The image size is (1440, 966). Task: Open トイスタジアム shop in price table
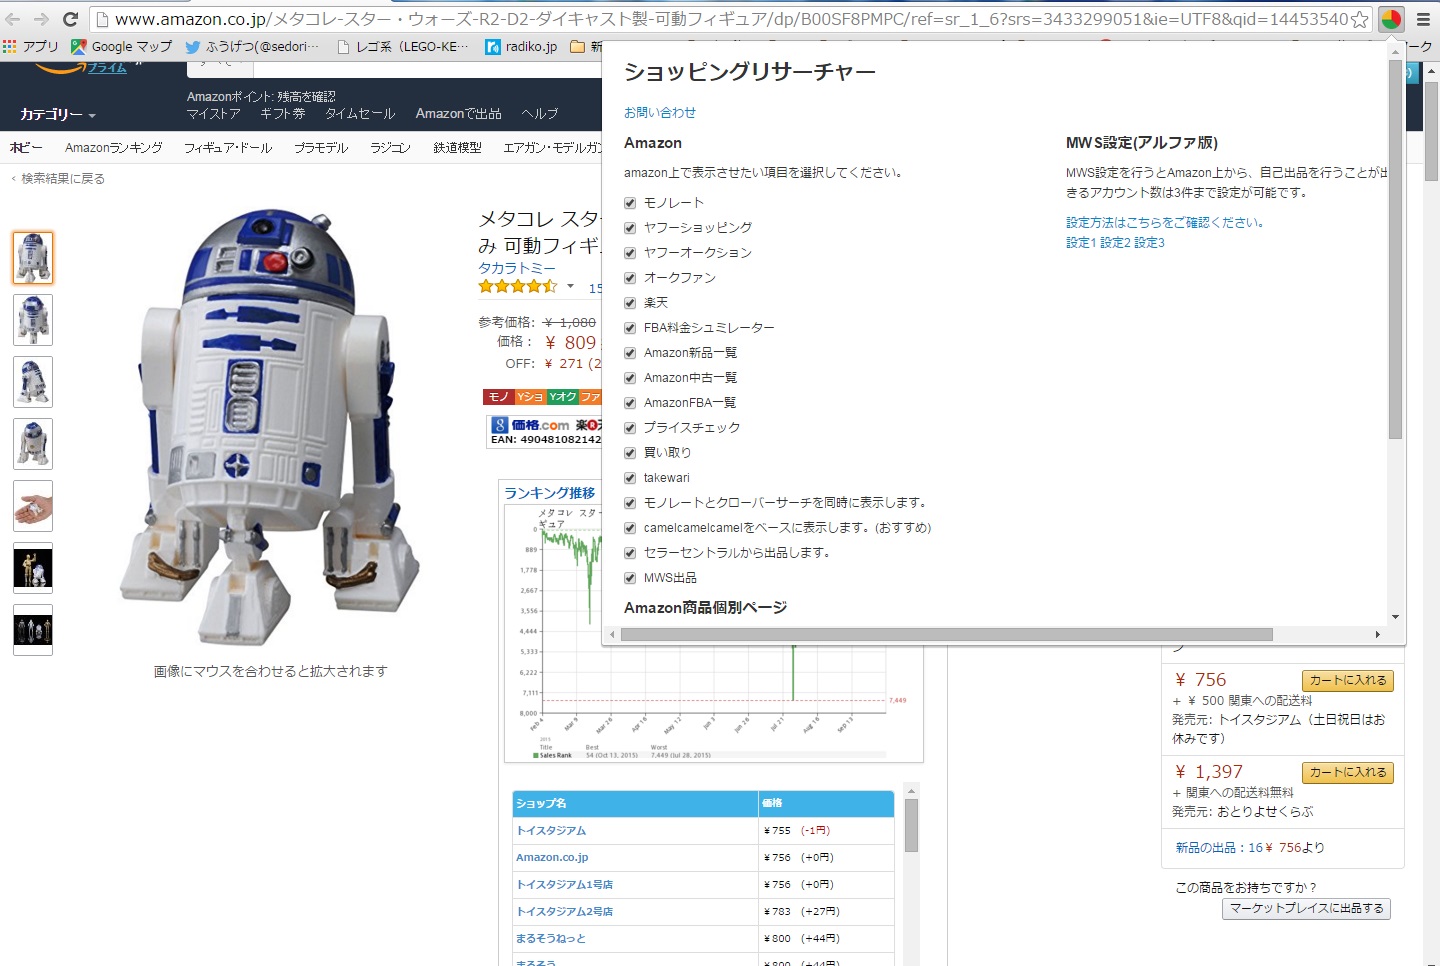coord(551,830)
